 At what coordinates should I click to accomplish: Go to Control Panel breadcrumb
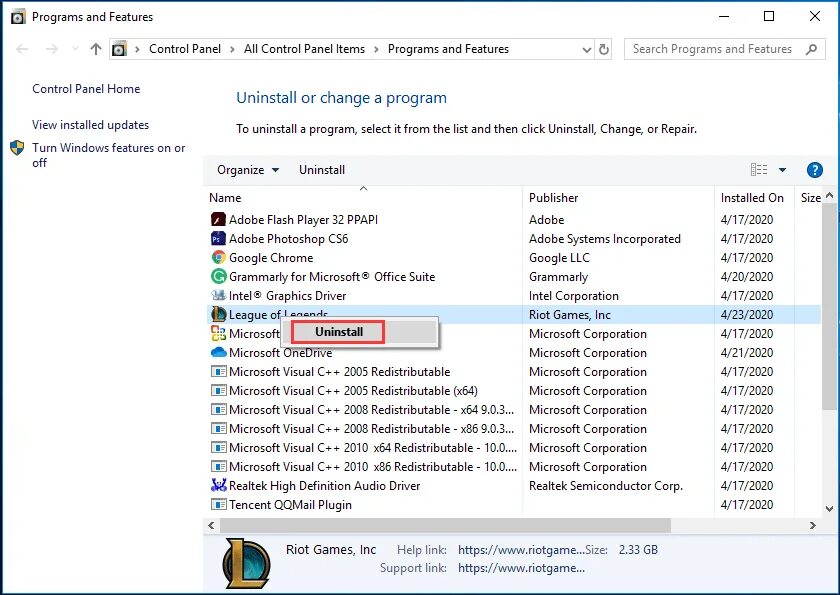point(185,49)
